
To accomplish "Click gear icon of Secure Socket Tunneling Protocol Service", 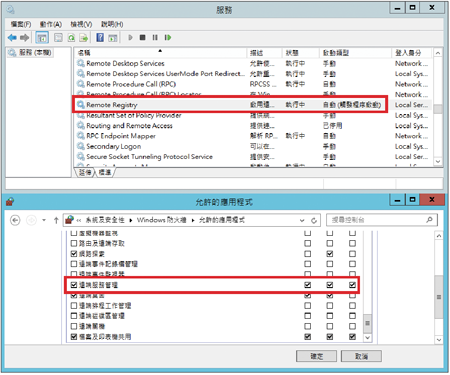I will click(x=81, y=156).
